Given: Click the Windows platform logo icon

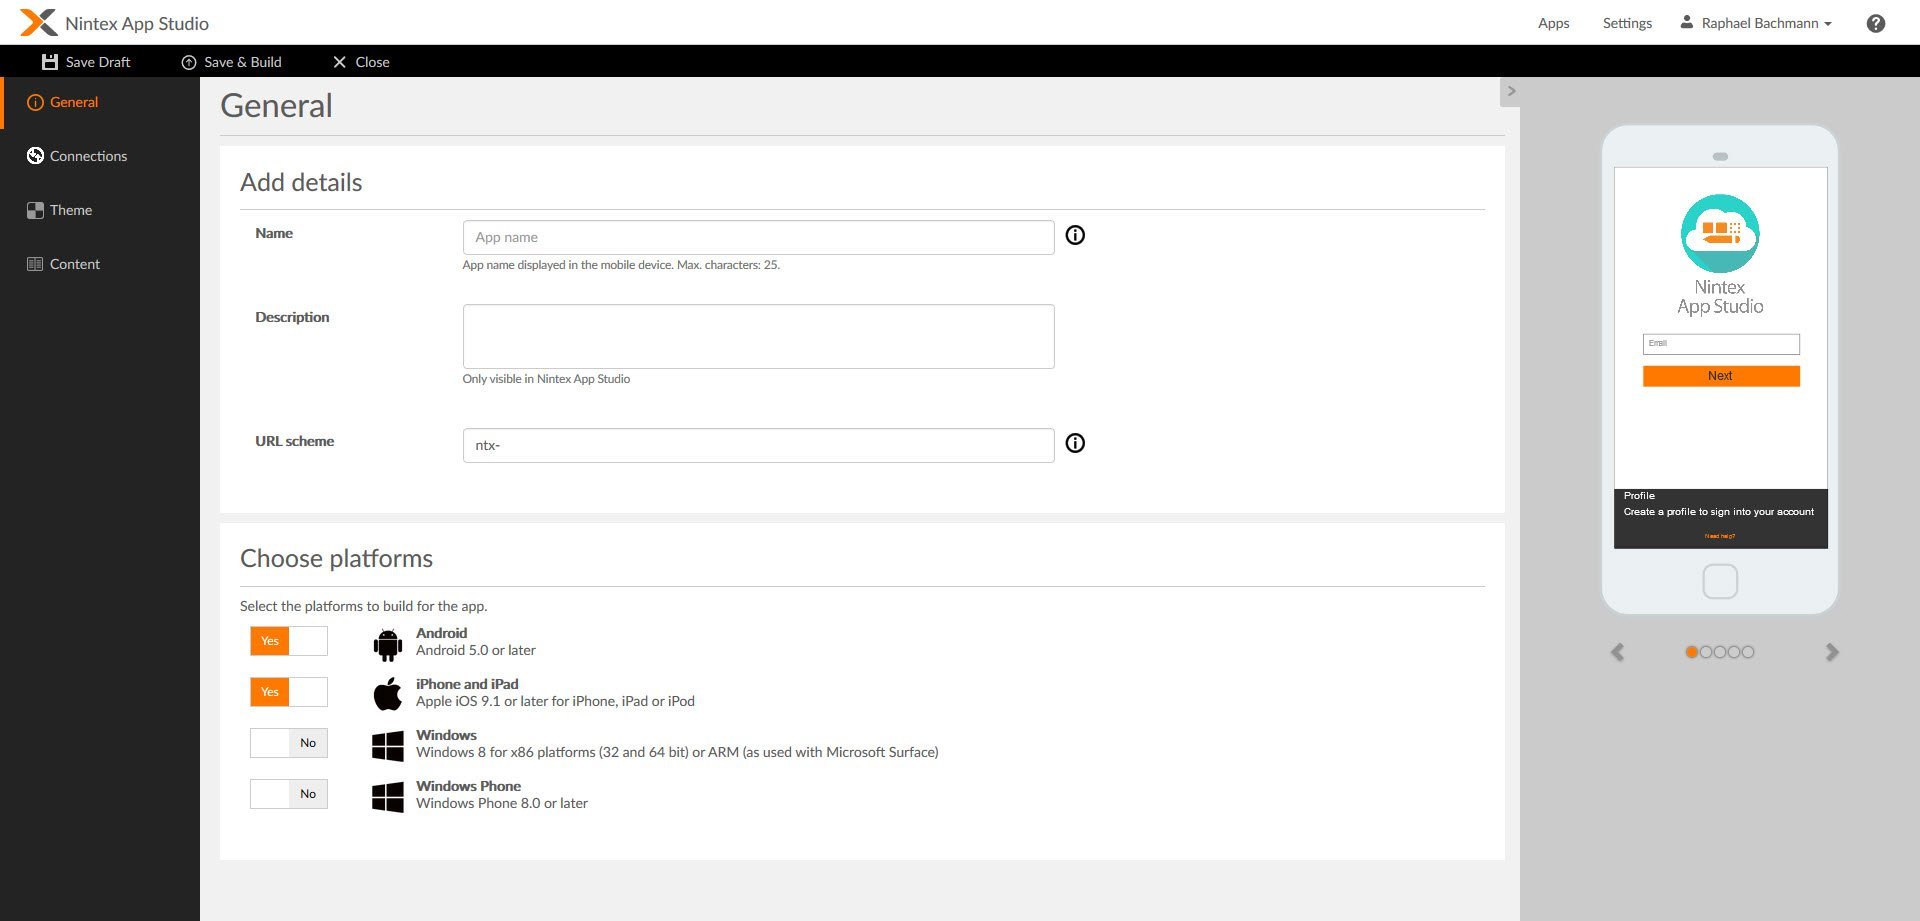Looking at the screenshot, I should (x=387, y=746).
